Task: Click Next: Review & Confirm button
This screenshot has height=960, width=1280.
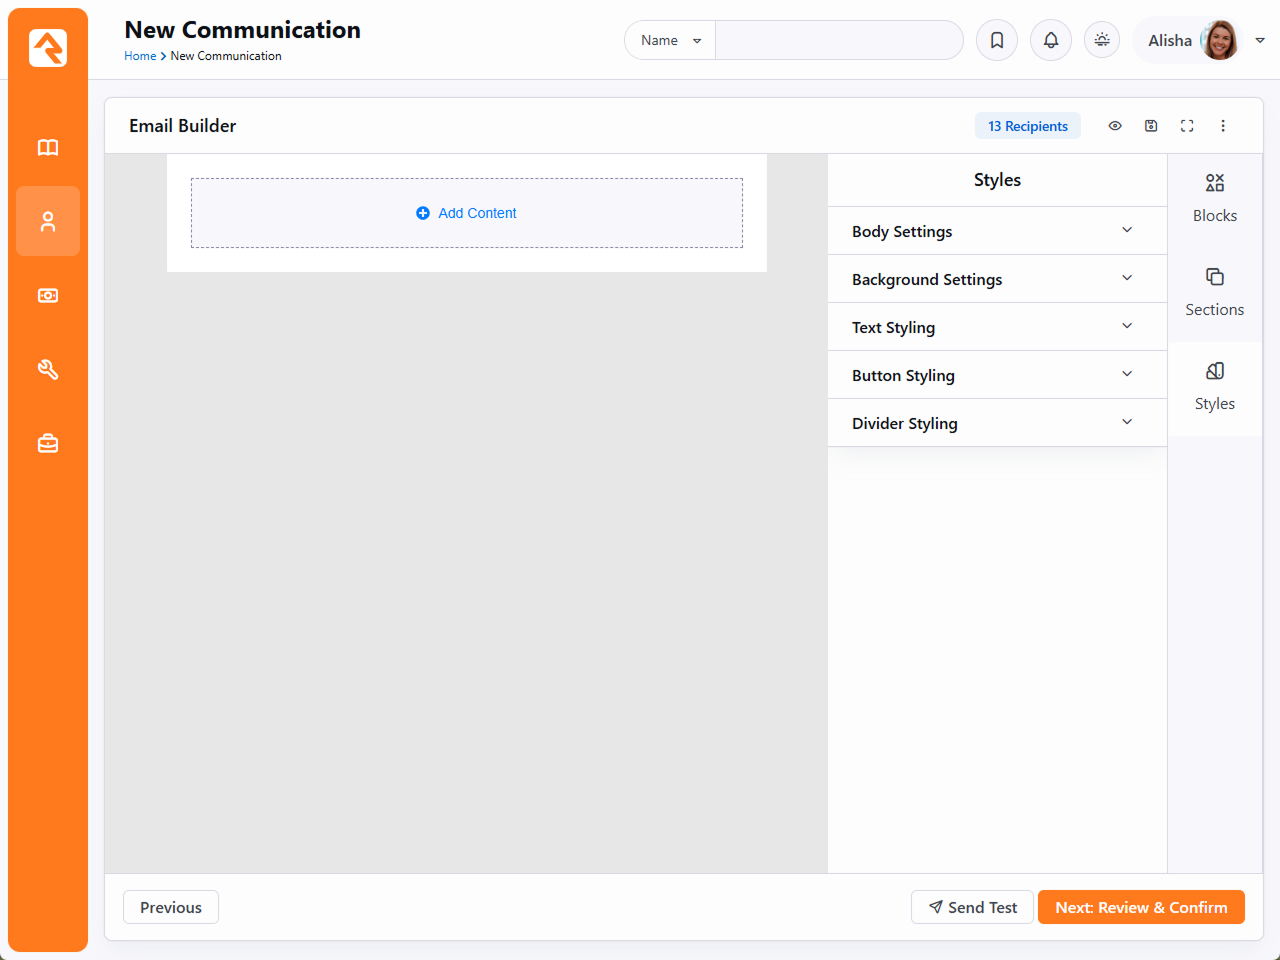Action: pyautogui.click(x=1141, y=907)
